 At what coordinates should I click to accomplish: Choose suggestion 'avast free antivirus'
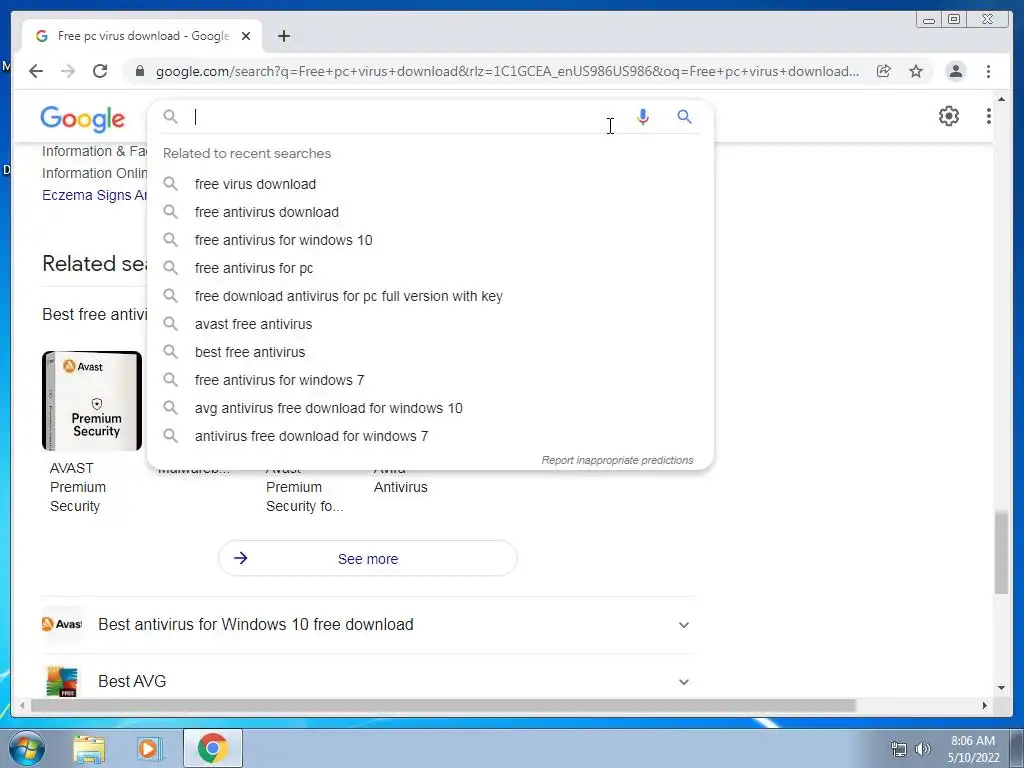[430, 325]
